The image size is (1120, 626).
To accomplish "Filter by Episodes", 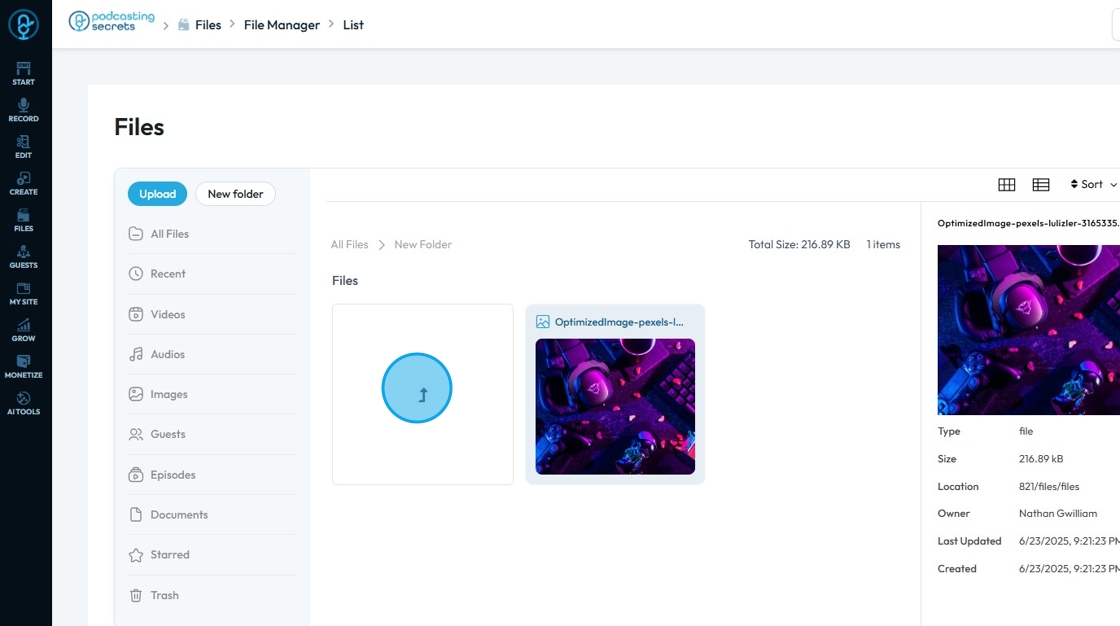I will point(212,475).
